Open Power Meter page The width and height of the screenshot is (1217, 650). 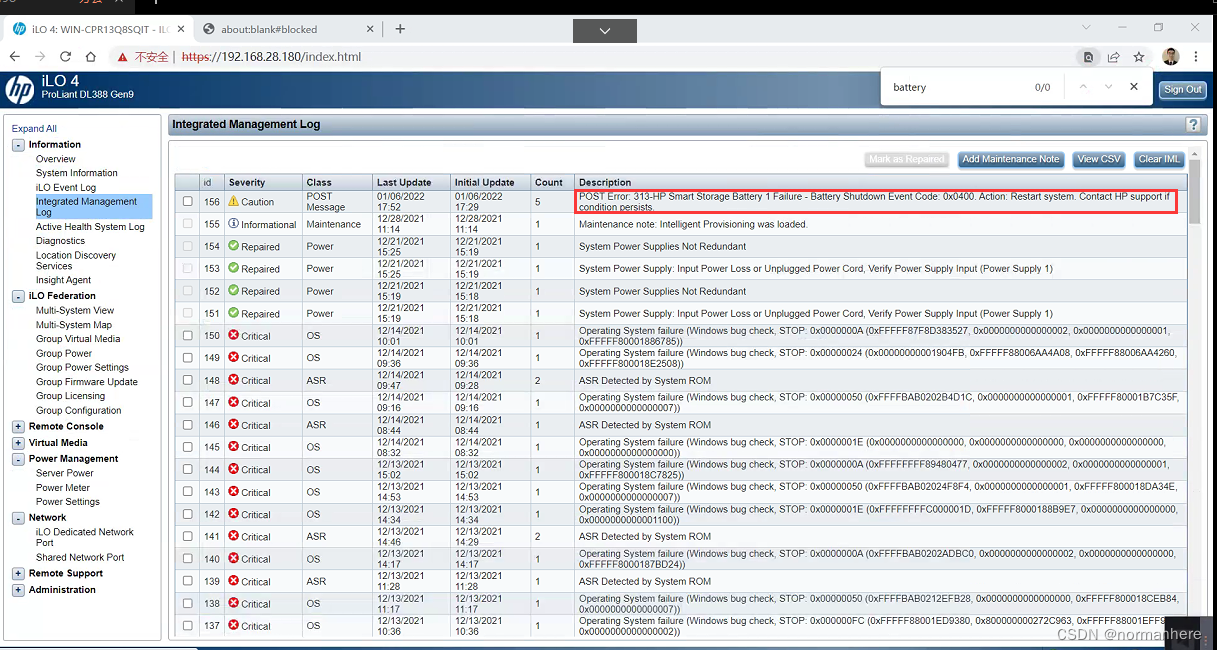(x=63, y=488)
